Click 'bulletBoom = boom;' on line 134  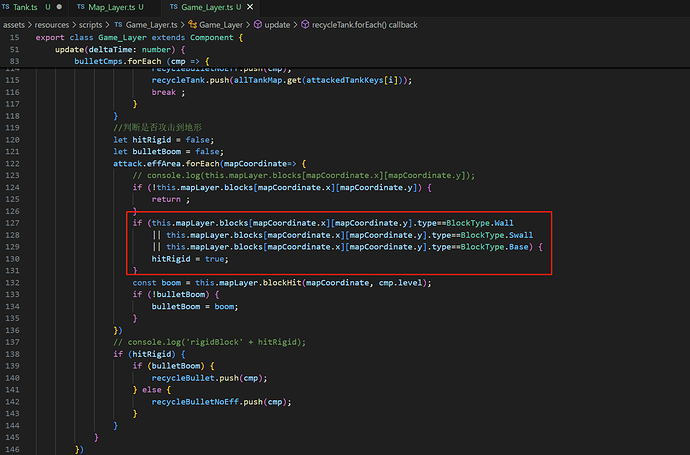coord(195,306)
